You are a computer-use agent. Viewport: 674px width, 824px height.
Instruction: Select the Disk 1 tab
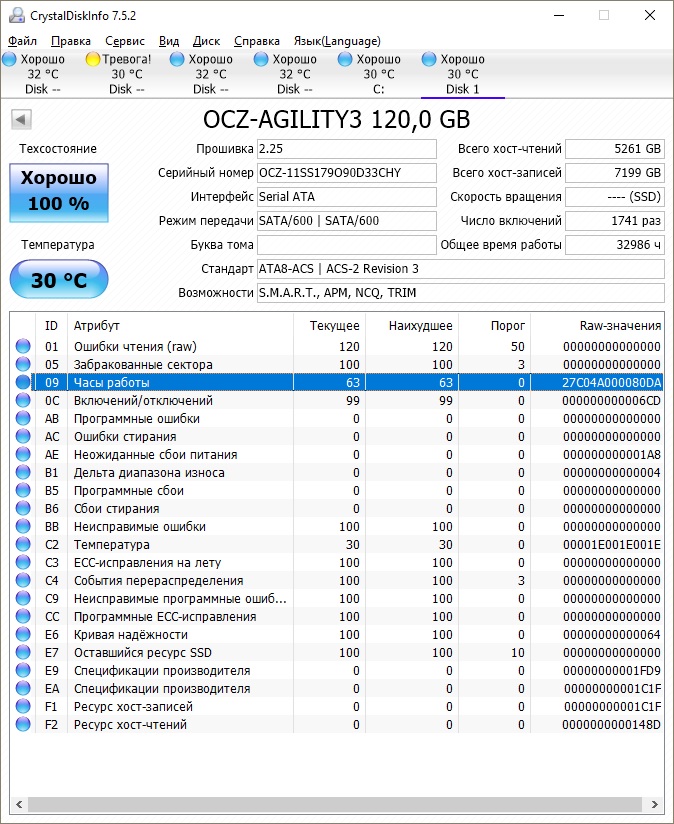[x=462, y=74]
